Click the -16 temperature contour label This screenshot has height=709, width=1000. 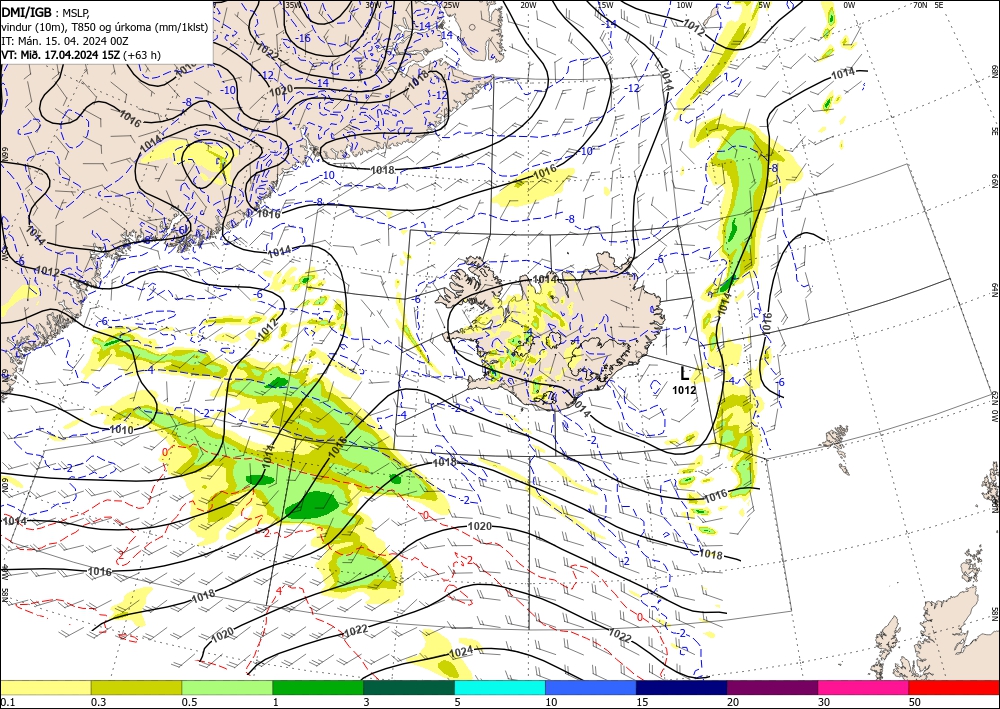tap(304, 38)
